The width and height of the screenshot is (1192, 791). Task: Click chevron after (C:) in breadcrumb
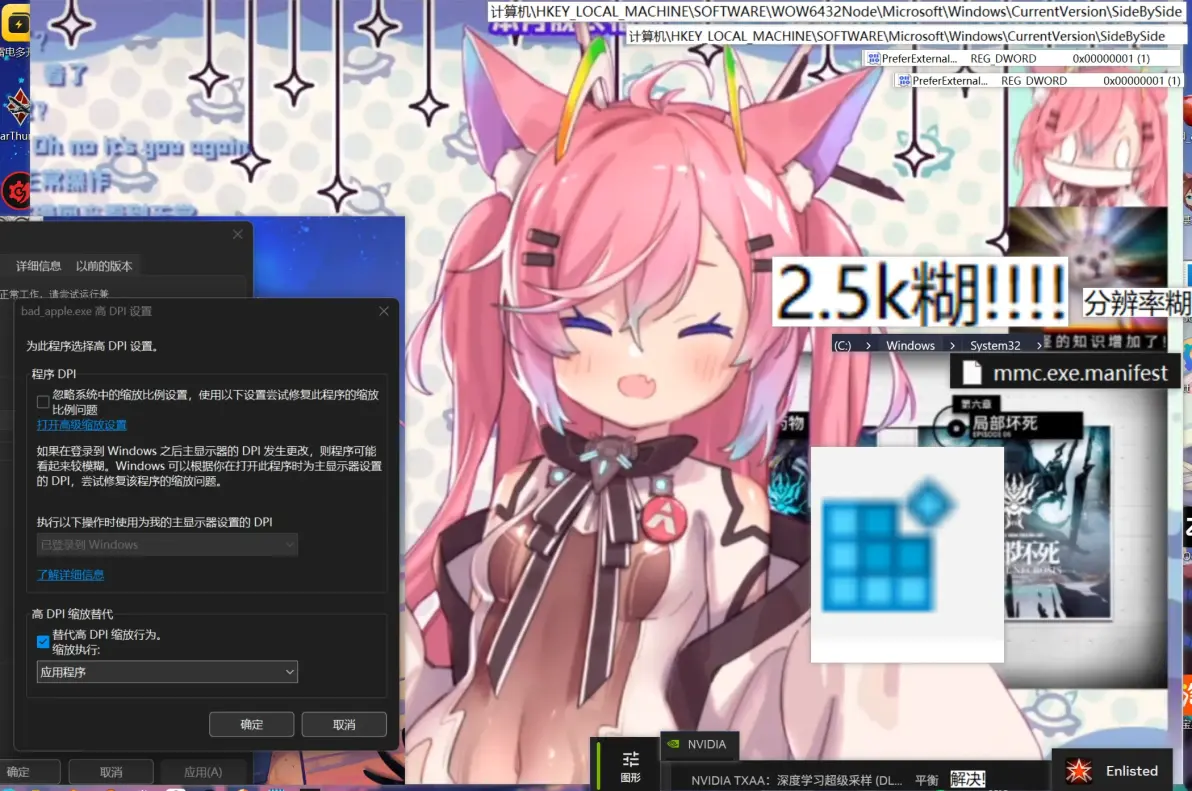point(868,345)
